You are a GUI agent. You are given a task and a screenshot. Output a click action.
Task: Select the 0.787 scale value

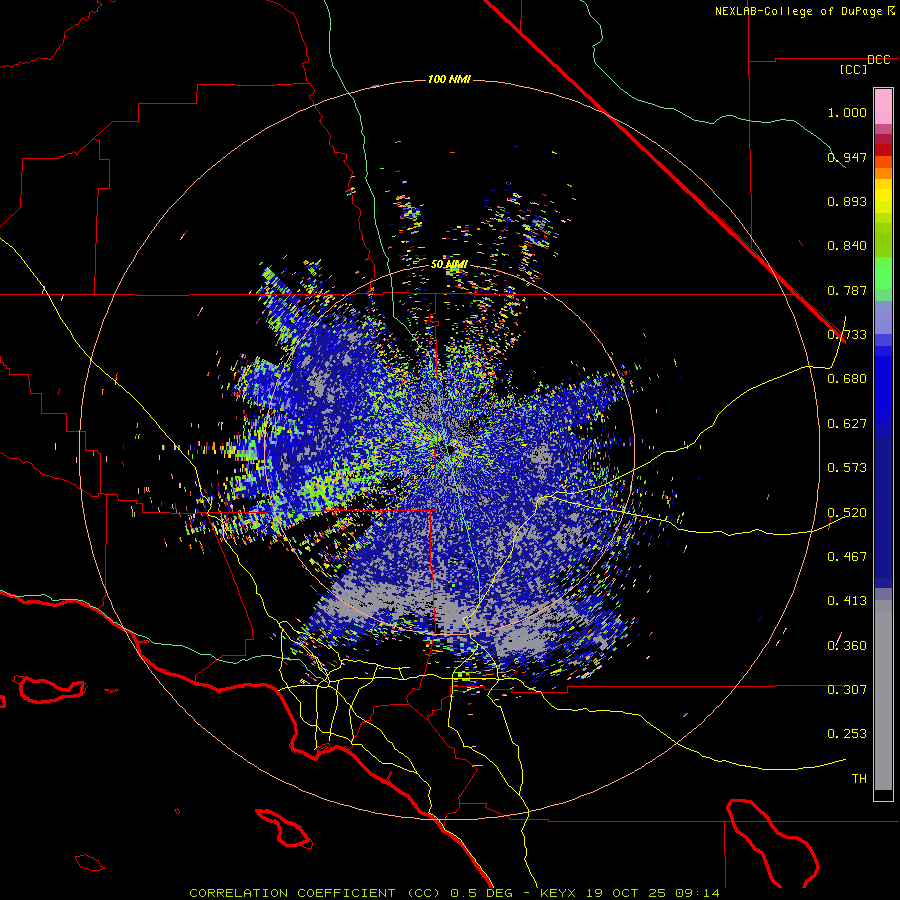(x=847, y=290)
